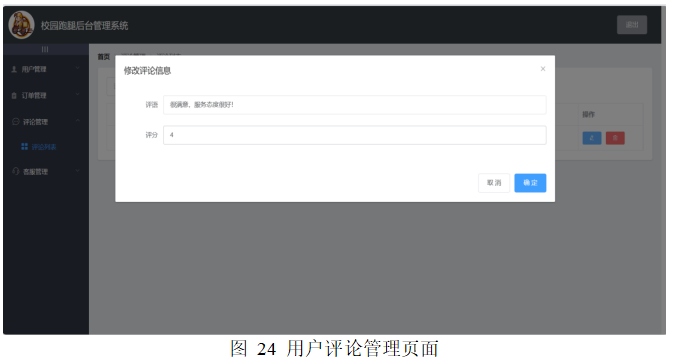Open the 订单管理 sidebar menu
Image resolution: width=680 pixels, height=362 pixels.
coord(46,95)
